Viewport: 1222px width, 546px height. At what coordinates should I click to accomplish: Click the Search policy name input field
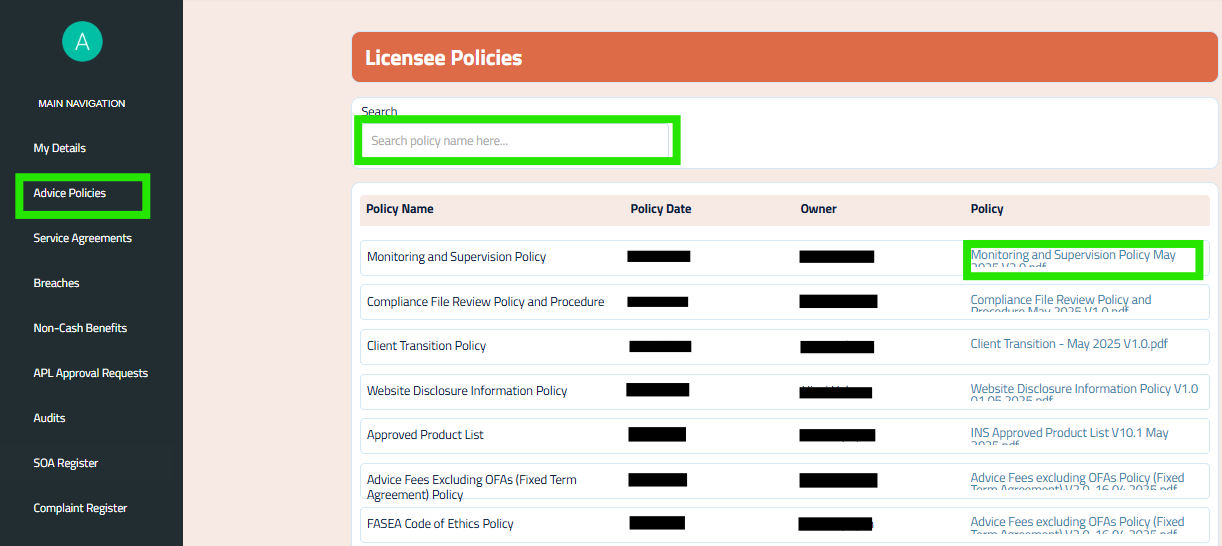(x=516, y=141)
